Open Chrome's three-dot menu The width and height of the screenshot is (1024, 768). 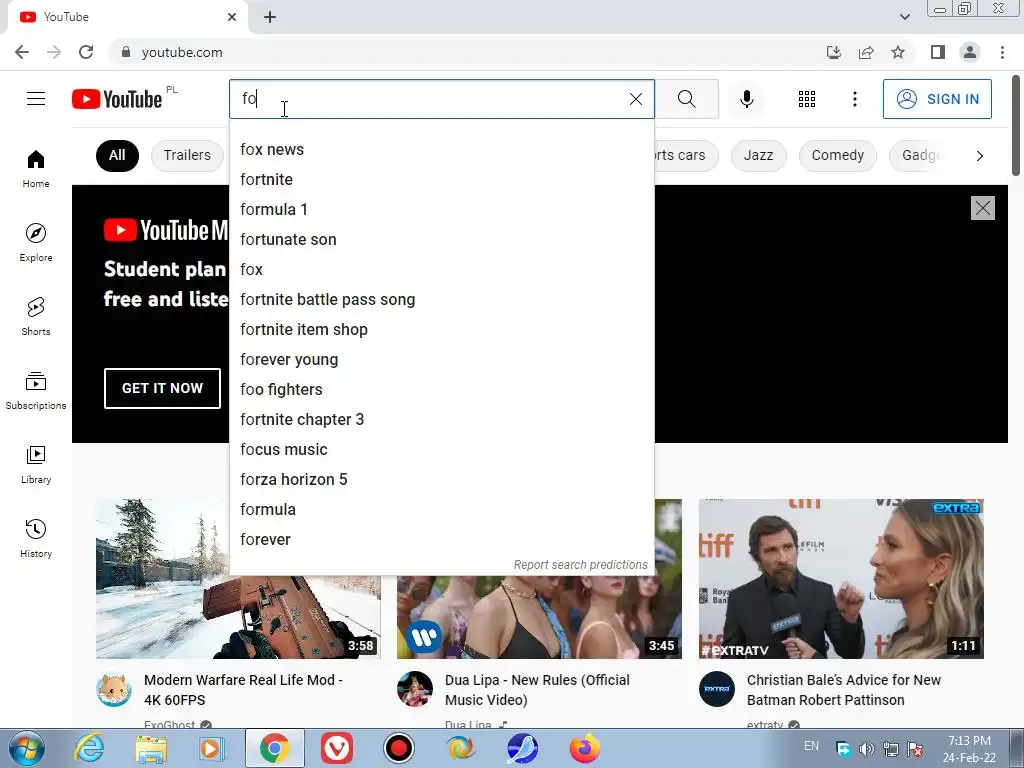1002,52
